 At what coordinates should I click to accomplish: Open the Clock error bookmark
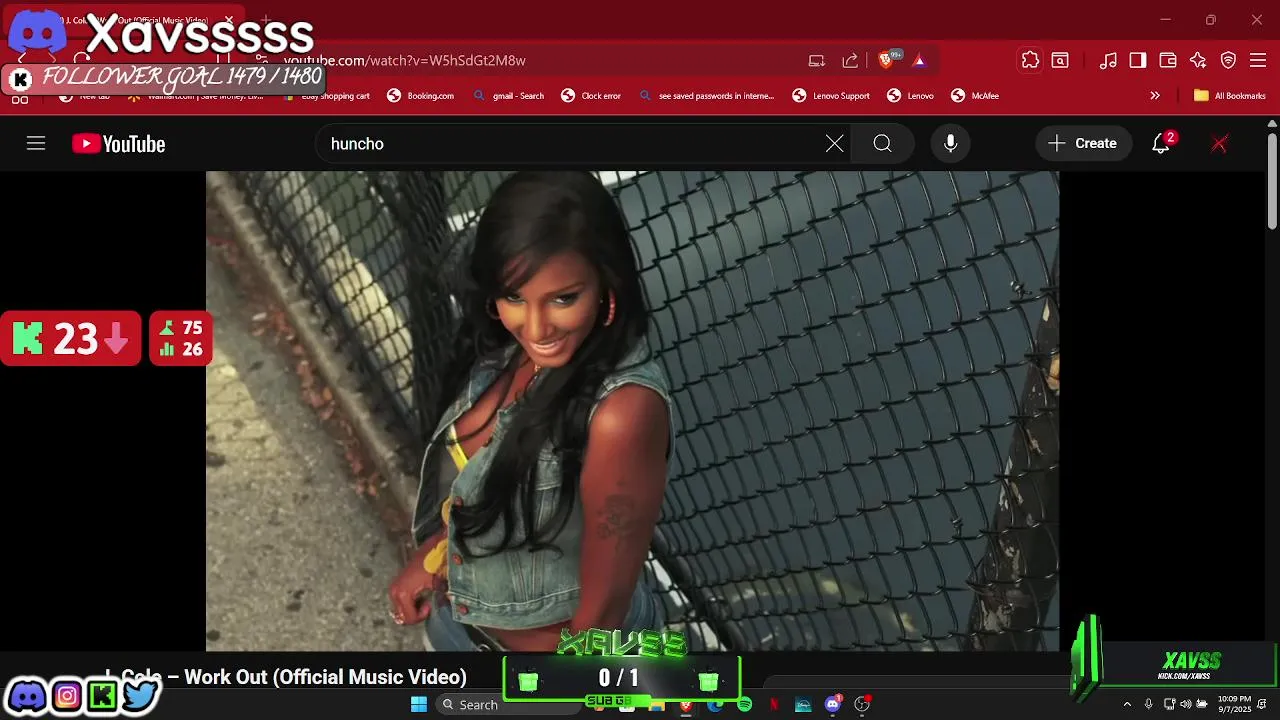[x=591, y=96]
